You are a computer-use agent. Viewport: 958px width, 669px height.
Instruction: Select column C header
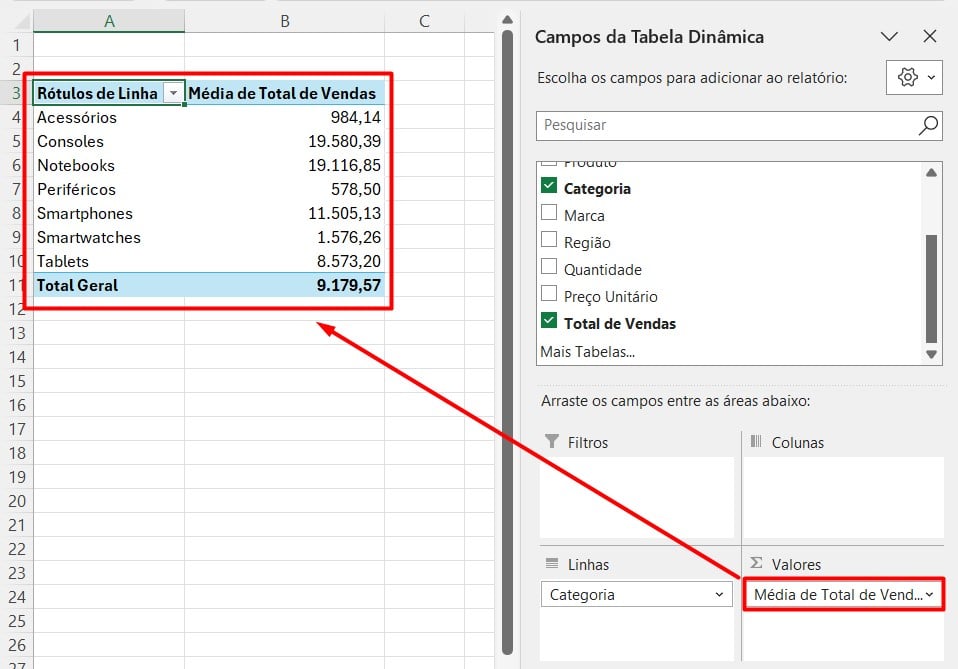click(425, 21)
